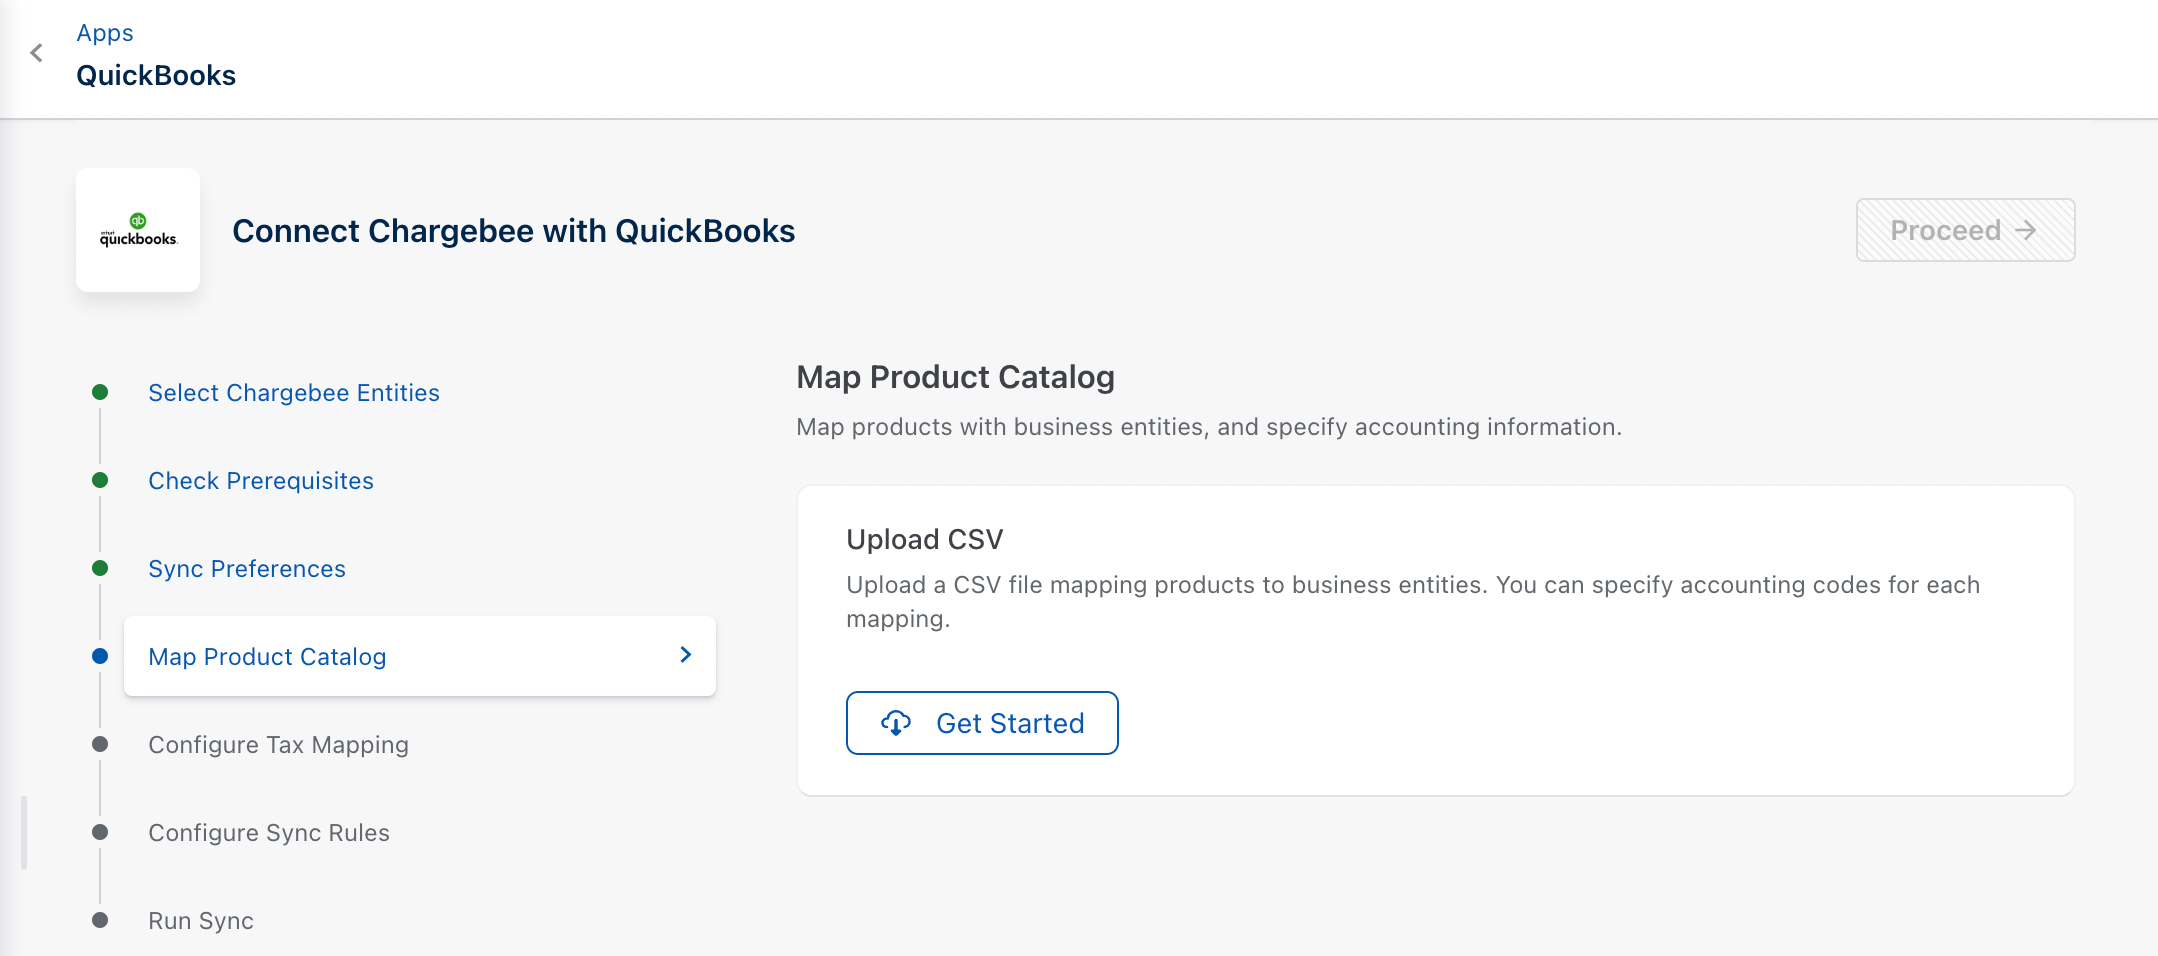Viewport: 2158px width, 956px height.
Task: Open the Sync Preferences step
Action: 246,569
